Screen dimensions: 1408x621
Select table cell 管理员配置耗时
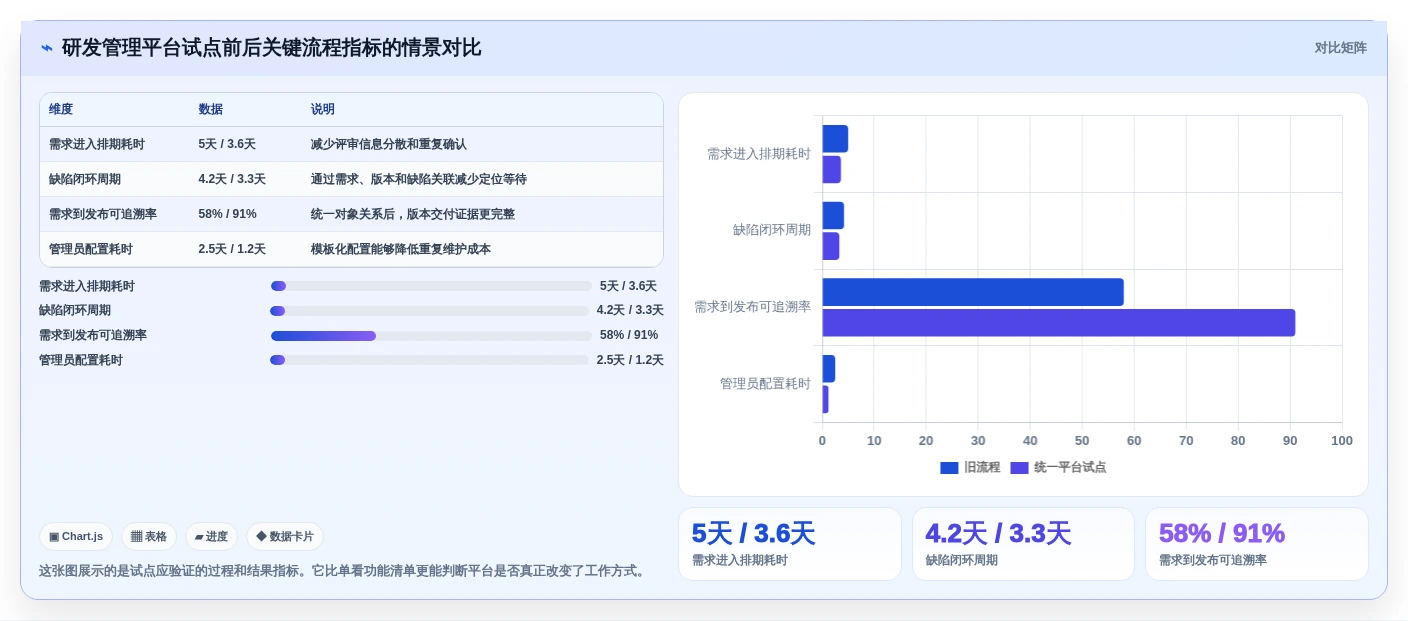point(91,249)
